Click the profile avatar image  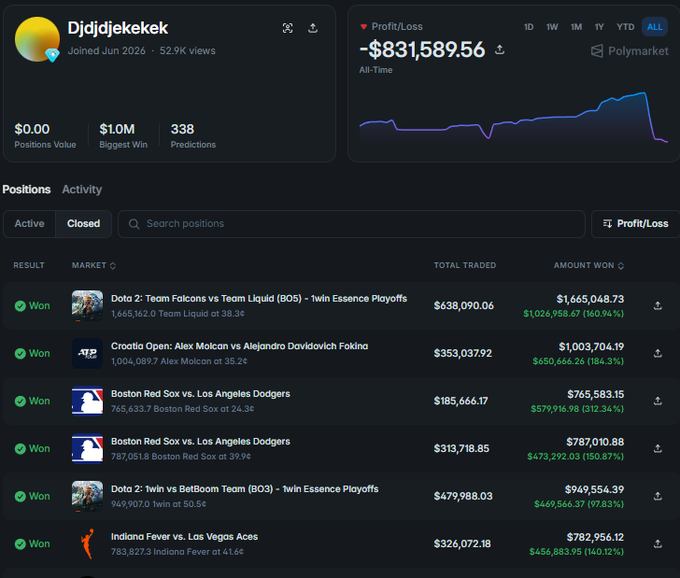click(37, 39)
